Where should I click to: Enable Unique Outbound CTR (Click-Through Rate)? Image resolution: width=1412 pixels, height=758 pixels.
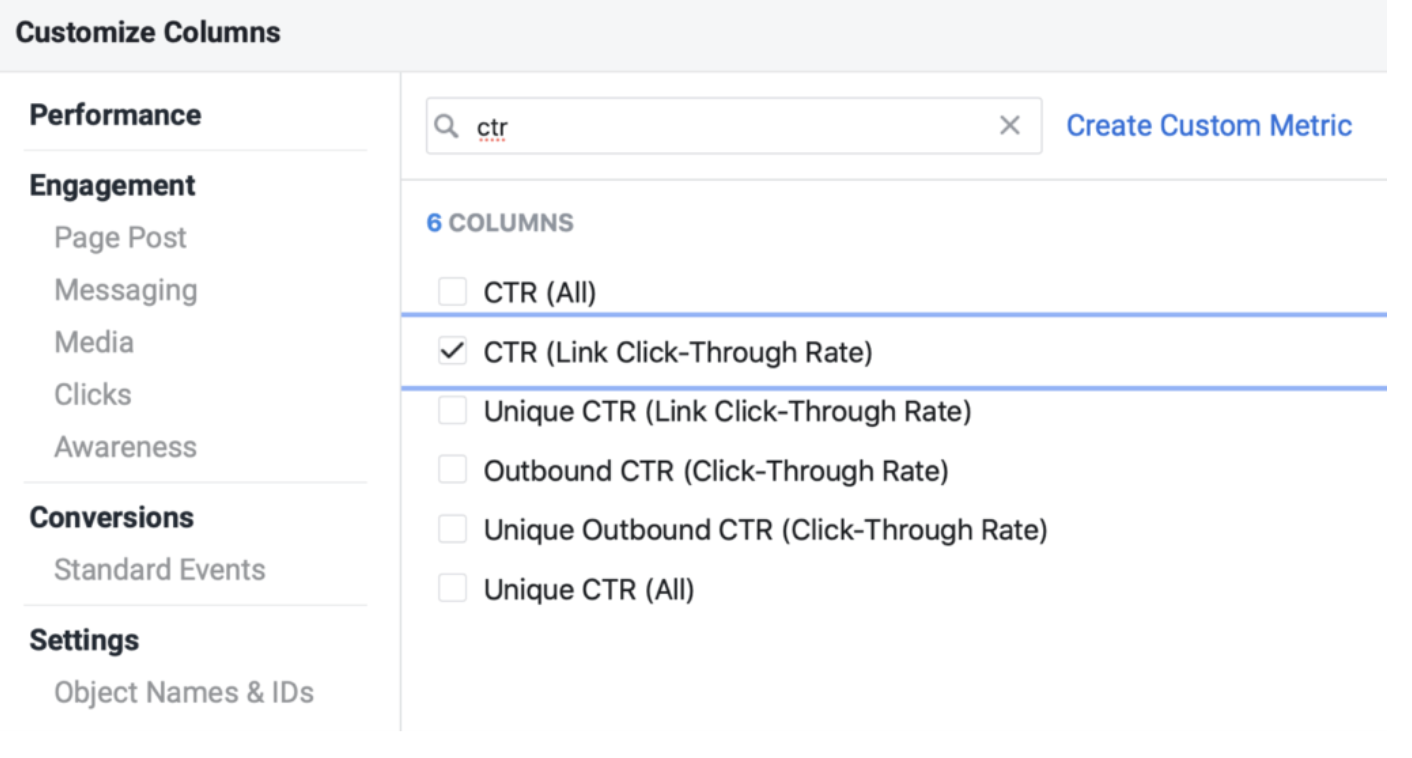451,530
